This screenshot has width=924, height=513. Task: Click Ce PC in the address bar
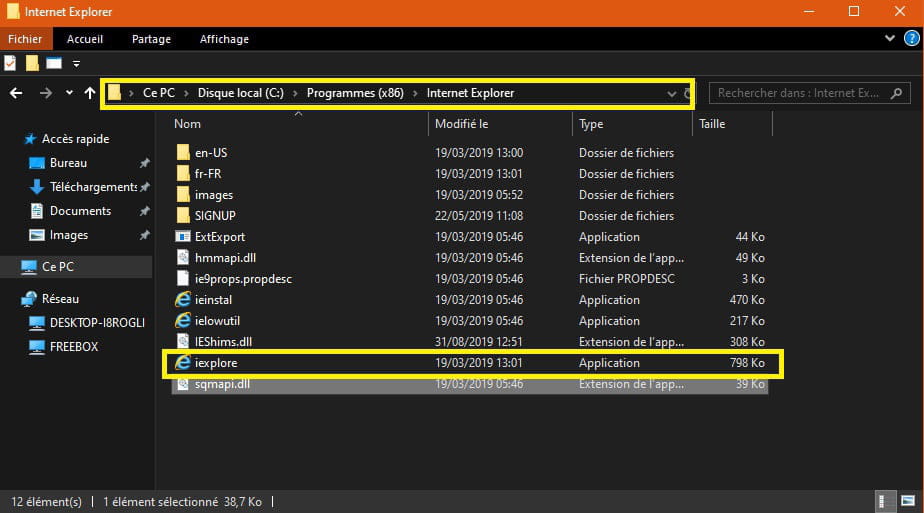(159, 93)
